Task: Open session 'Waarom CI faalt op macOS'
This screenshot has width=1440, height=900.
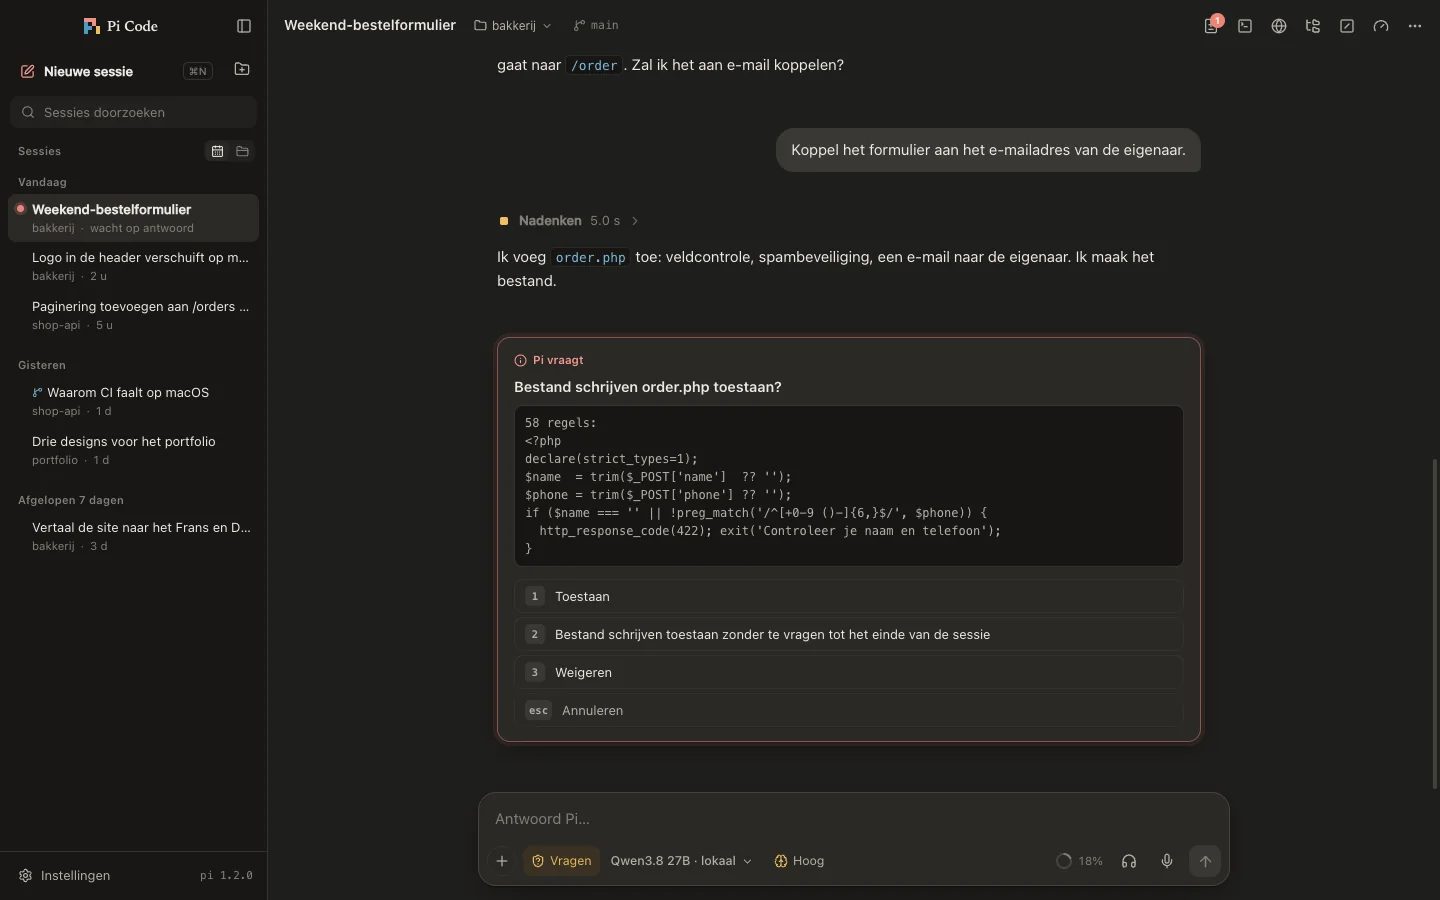Action: pos(134,401)
